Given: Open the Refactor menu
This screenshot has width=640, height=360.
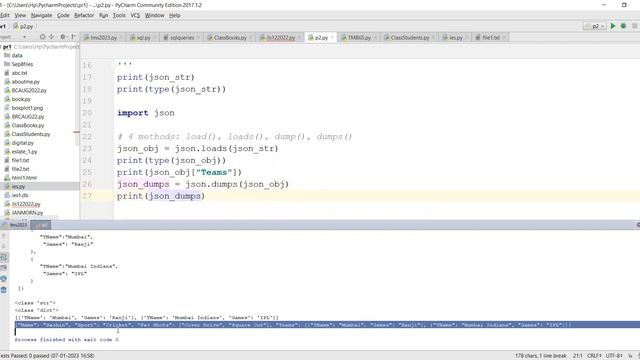Looking at the screenshot, I should click(x=84, y=16).
